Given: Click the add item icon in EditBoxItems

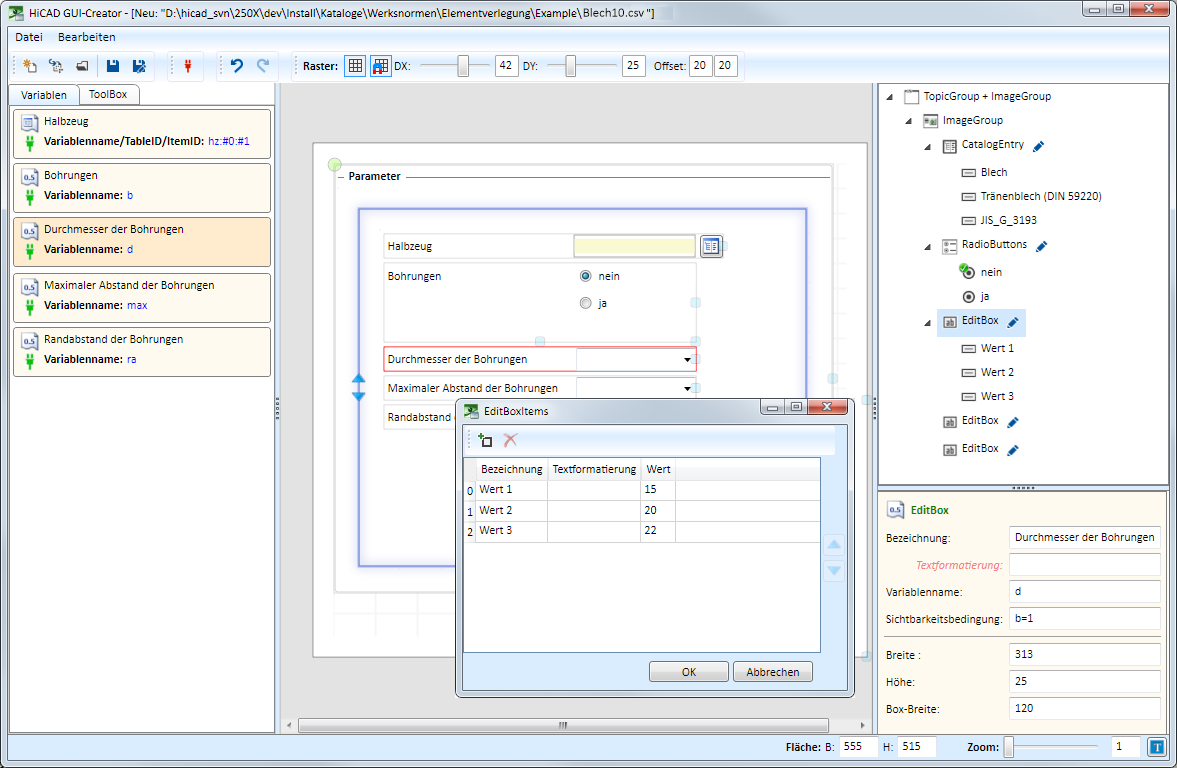Looking at the screenshot, I should (485, 440).
